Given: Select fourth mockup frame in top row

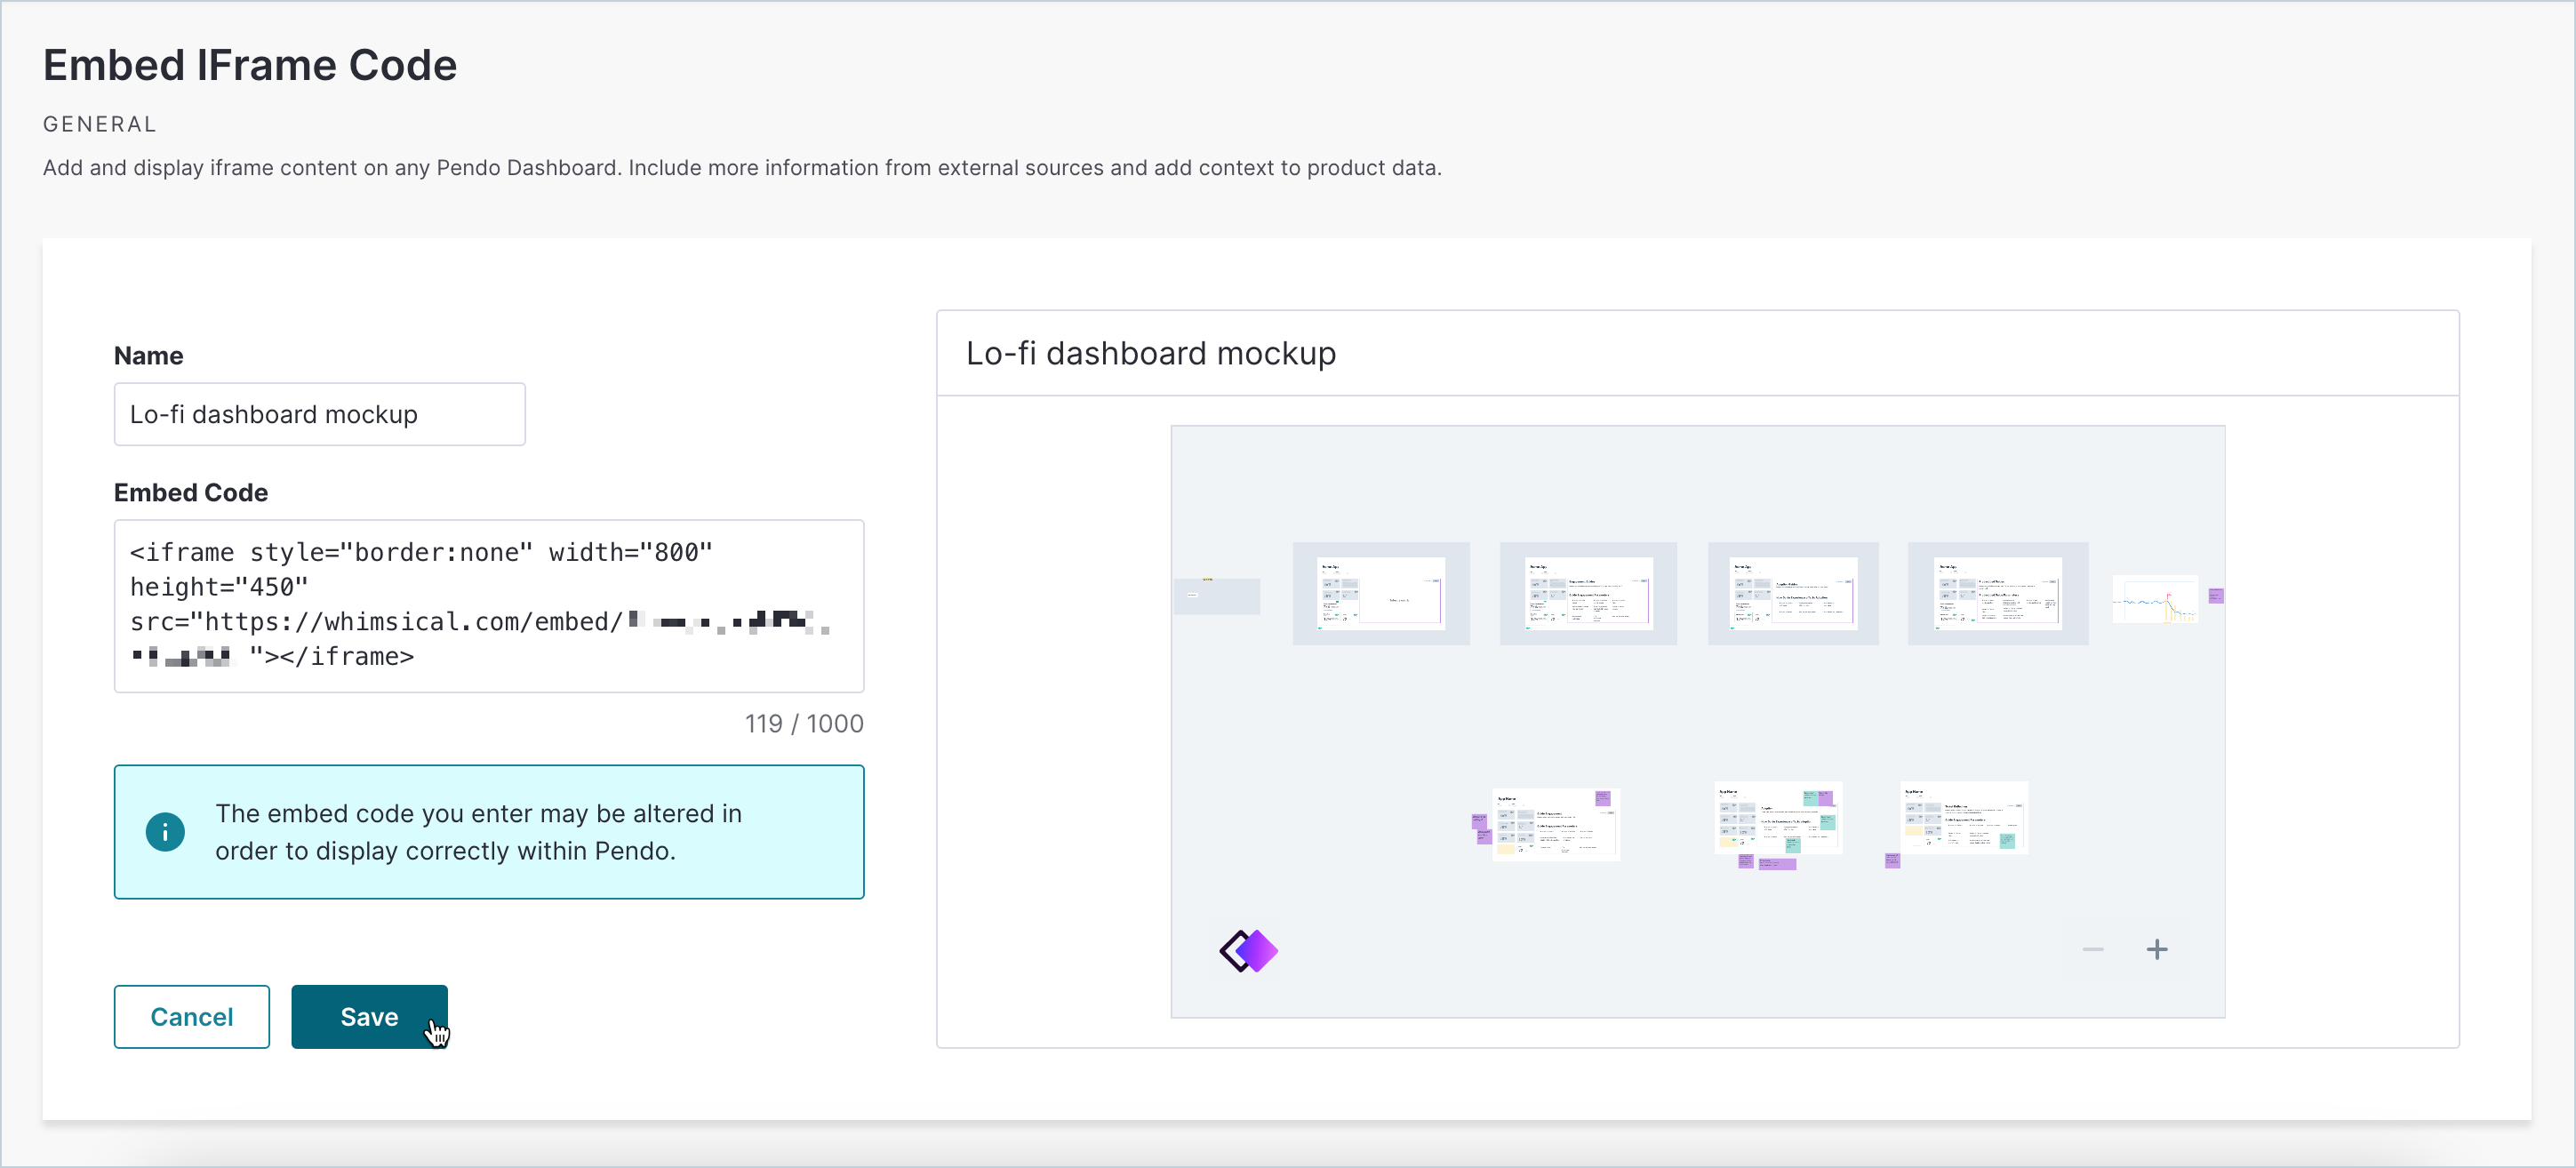Looking at the screenshot, I should pyautogui.click(x=1997, y=593).
